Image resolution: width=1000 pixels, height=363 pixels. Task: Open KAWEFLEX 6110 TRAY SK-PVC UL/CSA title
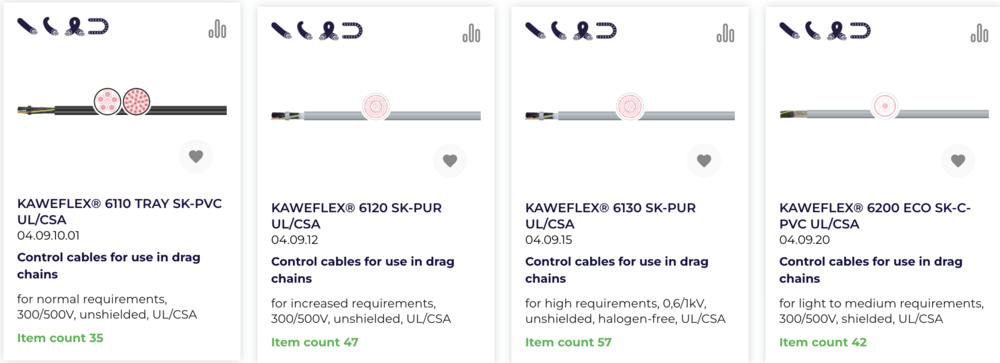pyautogui.click(x=119, y=212)
